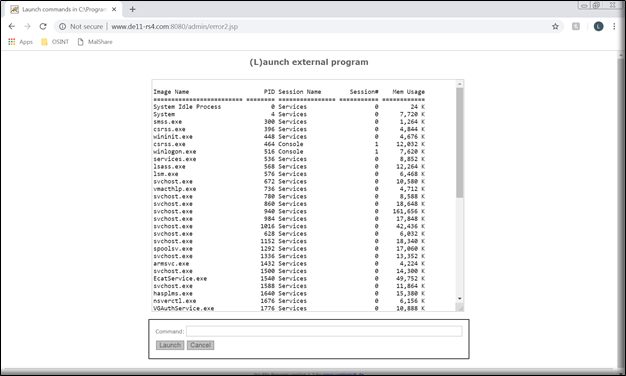Click the smss.exe process row
The width and height of the screenshot is (626, 376).
[x=289, y=121]
